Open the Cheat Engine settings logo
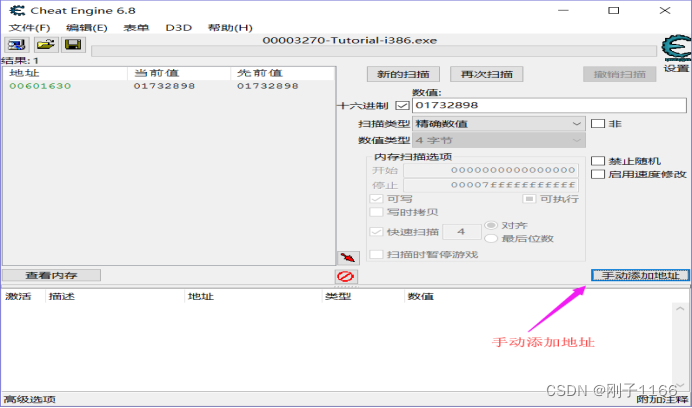This screenshot has width=692, height=408. point(676,49)
